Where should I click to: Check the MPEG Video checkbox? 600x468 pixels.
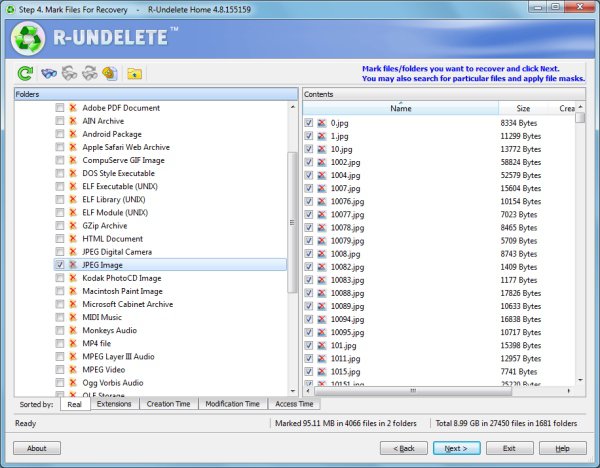click(60, 370)
